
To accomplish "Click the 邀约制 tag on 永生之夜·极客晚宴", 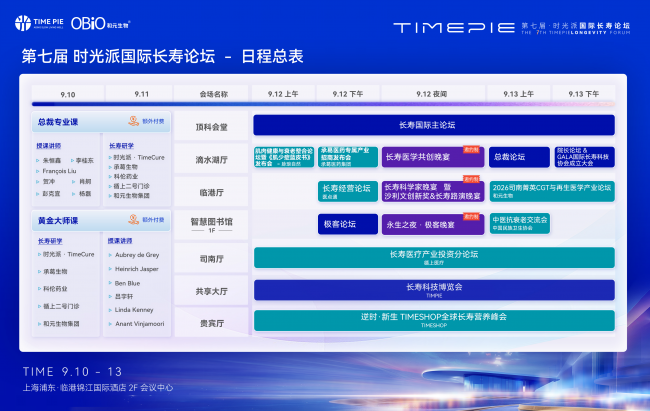I will (x=471, y=216).
